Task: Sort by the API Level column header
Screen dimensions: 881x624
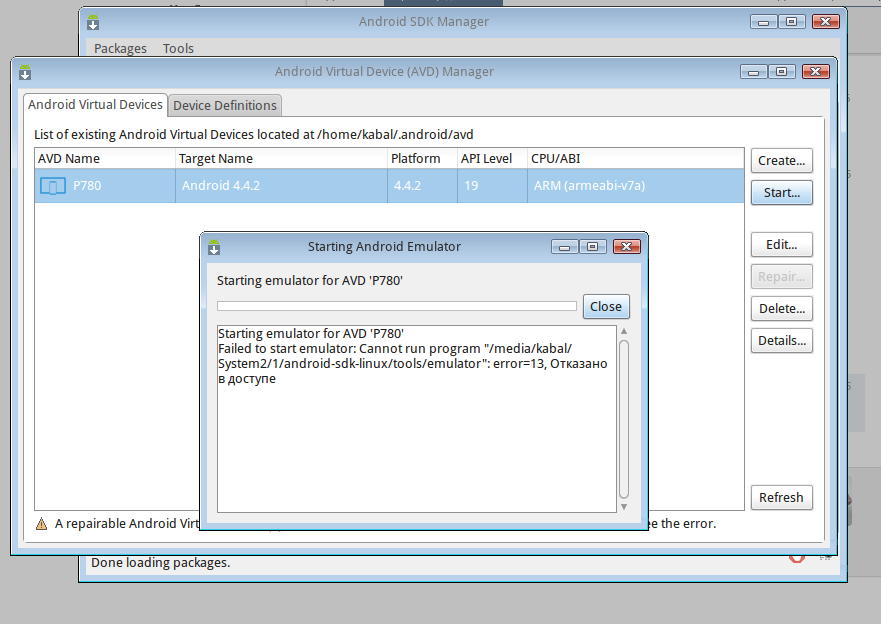Action: click(493, 158)
